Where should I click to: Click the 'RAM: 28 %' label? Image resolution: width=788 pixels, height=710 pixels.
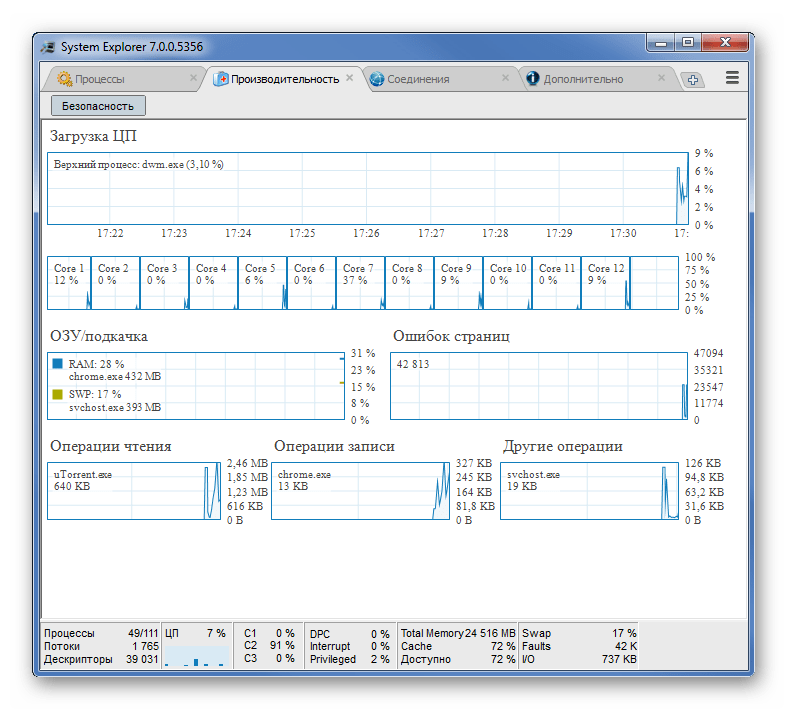coord(96,364)
